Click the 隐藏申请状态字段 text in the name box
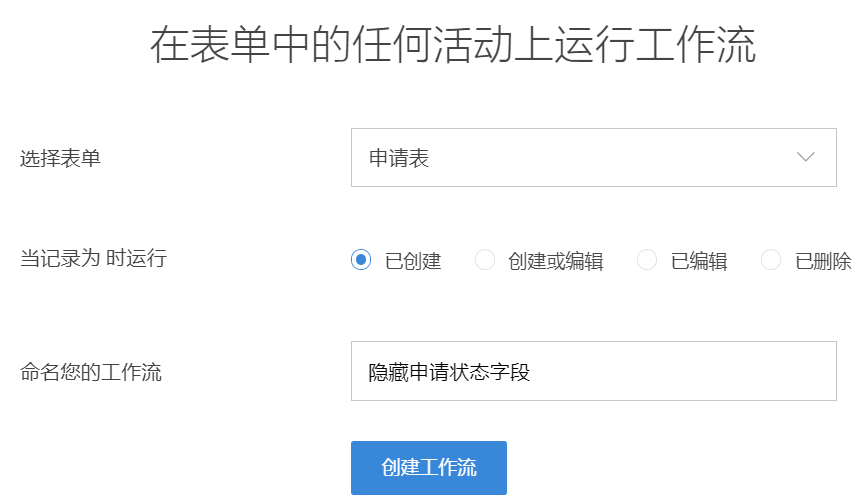This screenshot has height=499, width=868. click(x=449, y=373)
